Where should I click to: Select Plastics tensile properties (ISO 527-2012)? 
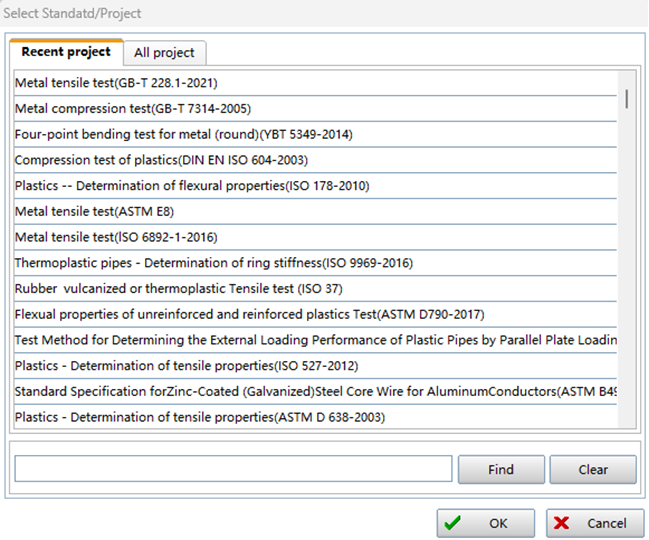(186, 366)
